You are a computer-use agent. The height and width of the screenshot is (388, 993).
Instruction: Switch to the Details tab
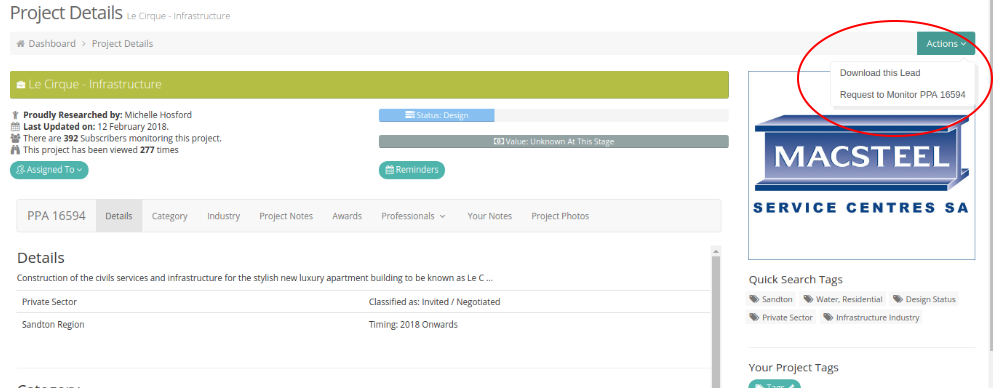pyautogui.click(x=119, y=216)
